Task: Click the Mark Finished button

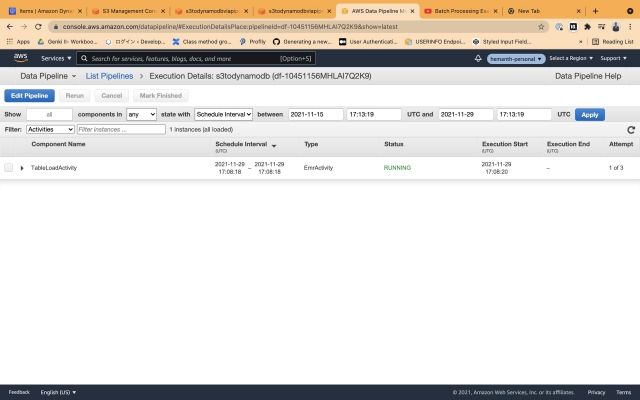Action: 161,96
